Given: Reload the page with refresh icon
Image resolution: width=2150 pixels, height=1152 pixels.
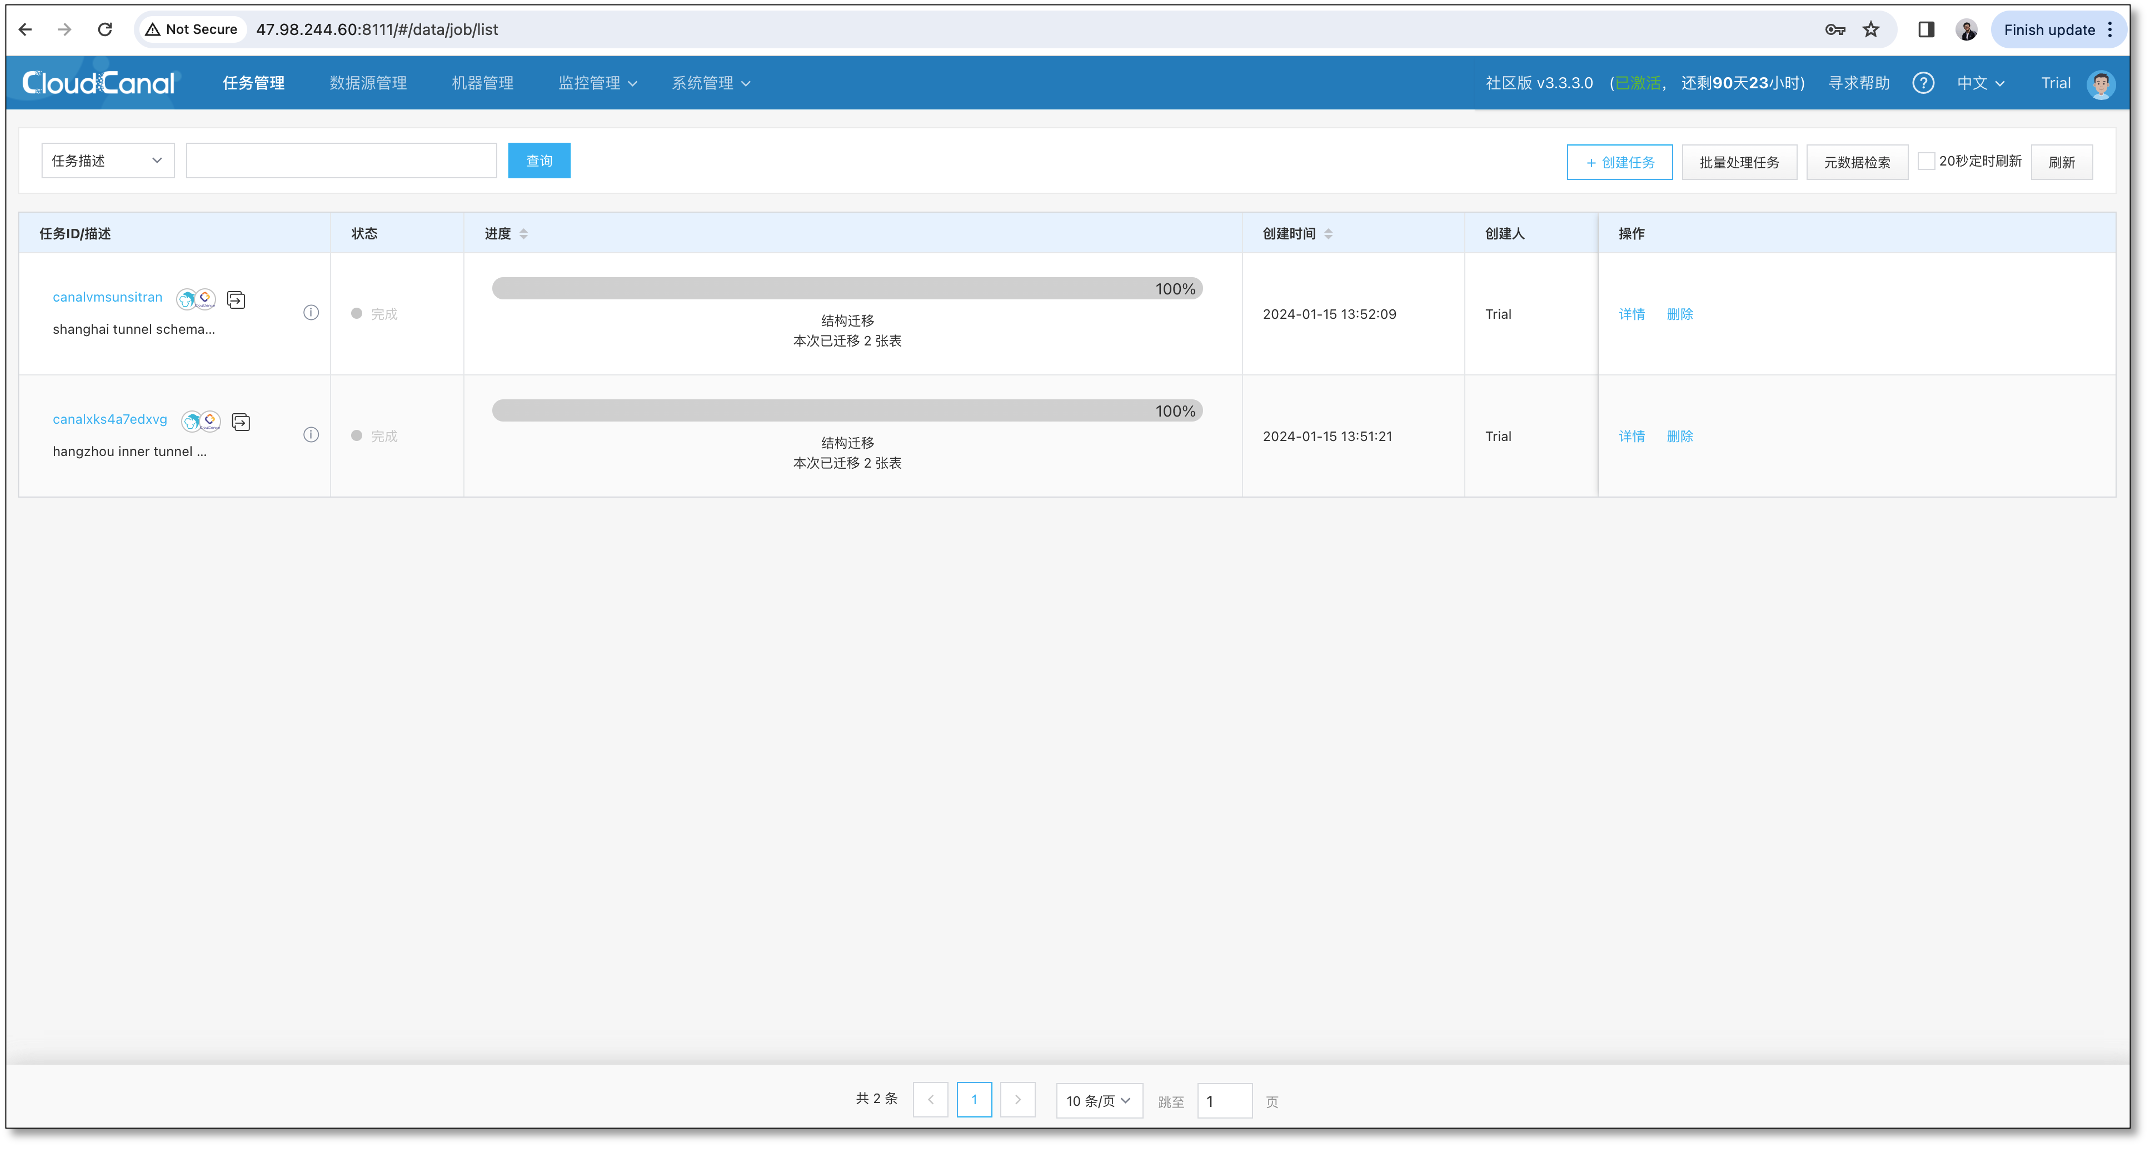Looking at the screenshot, I should pos(105,30).
